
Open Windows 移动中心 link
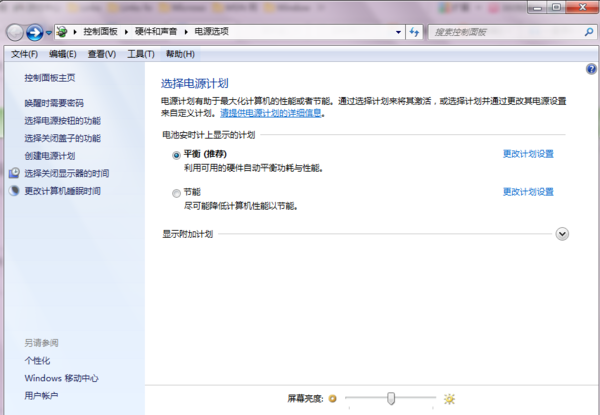pos(62,378)
